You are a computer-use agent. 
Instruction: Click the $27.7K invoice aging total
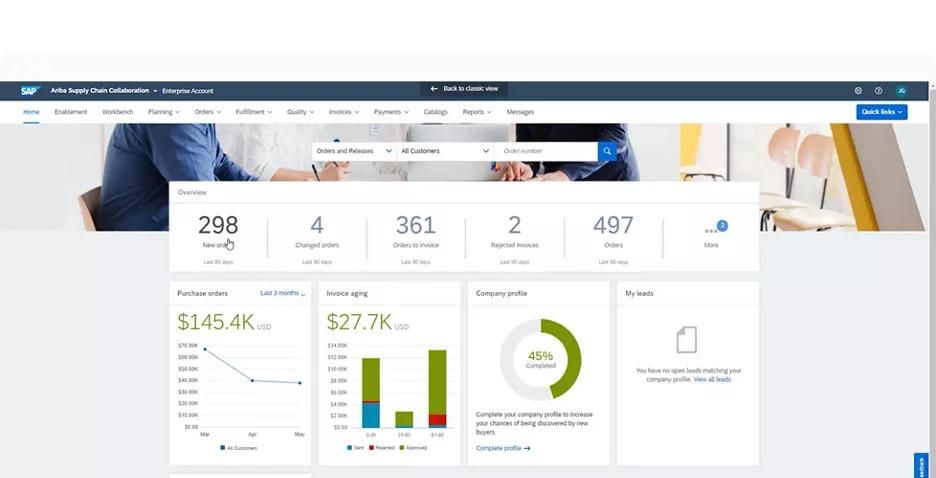coord(359,322)
